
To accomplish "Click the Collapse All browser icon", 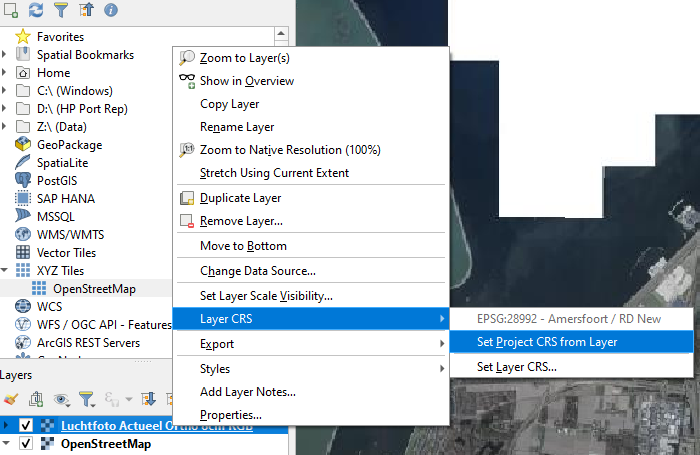I will 86,9.
